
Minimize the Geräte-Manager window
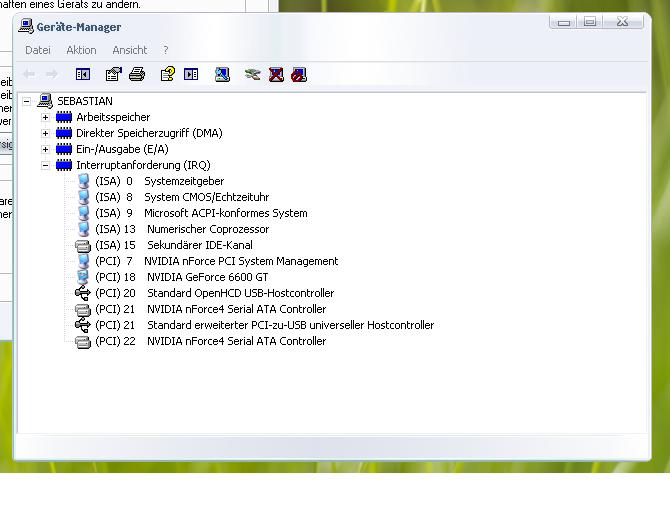click(564, 22)
